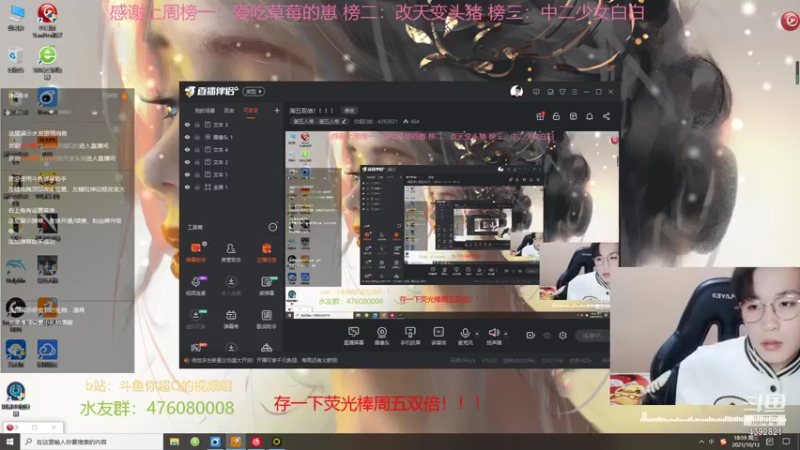Open the user avatar in title bar

516,92
